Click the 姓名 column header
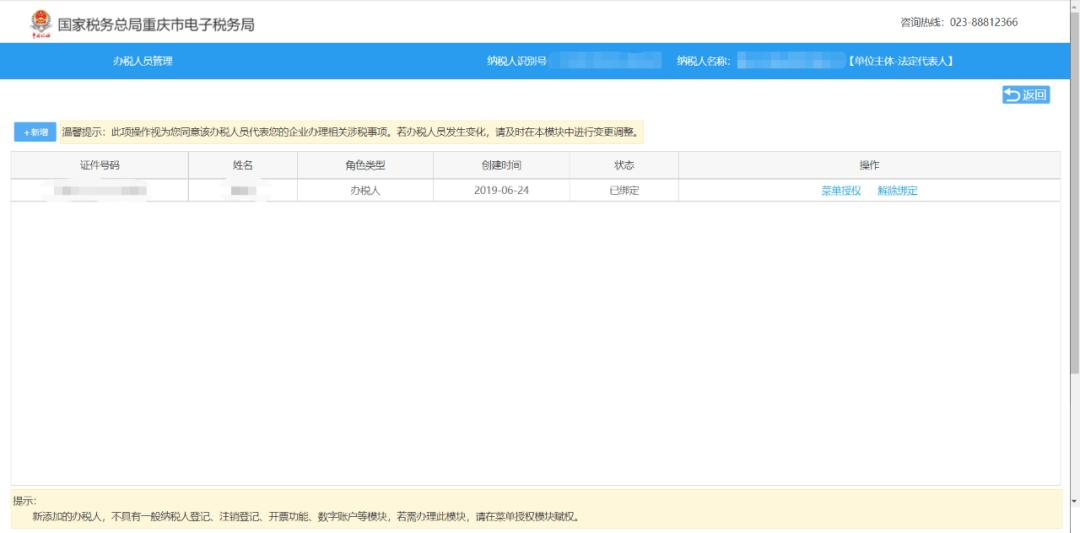This screenshot has width=1080, height=533. click(x=242, y=165)
